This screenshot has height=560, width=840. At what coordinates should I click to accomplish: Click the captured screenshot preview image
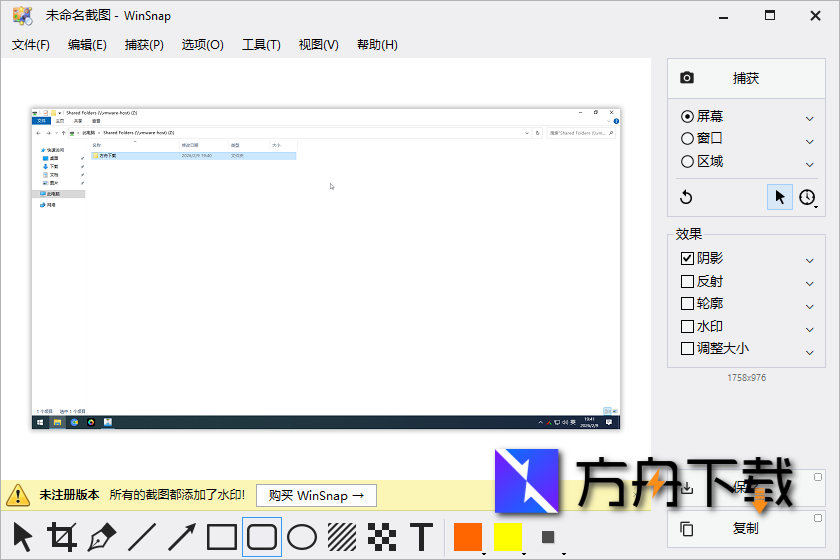pyautogui.click(x=326, y=268)
